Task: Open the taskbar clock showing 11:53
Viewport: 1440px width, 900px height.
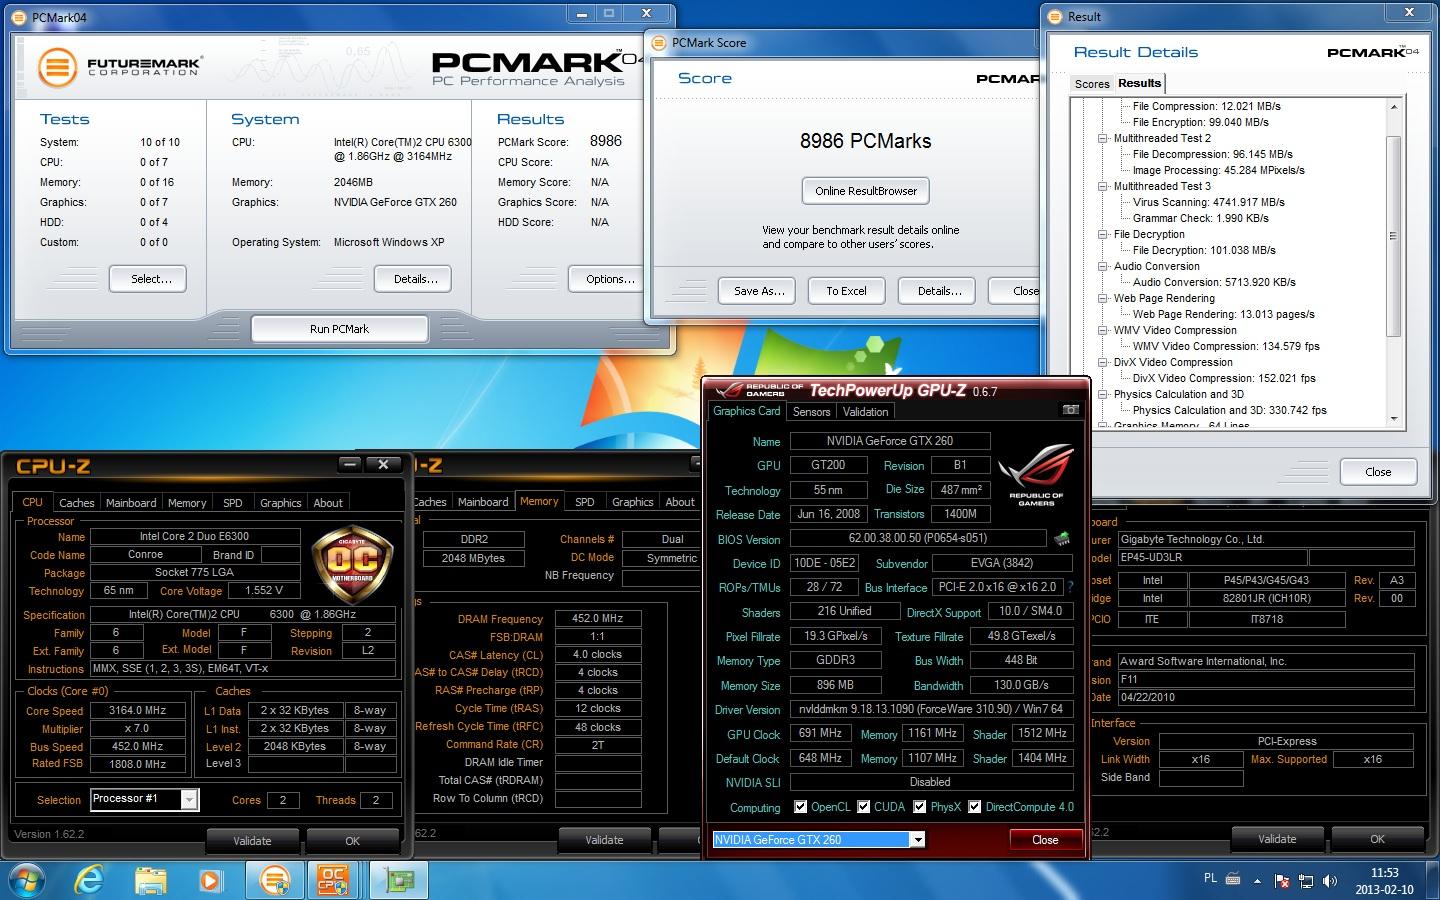Action: click(1384, 881)
